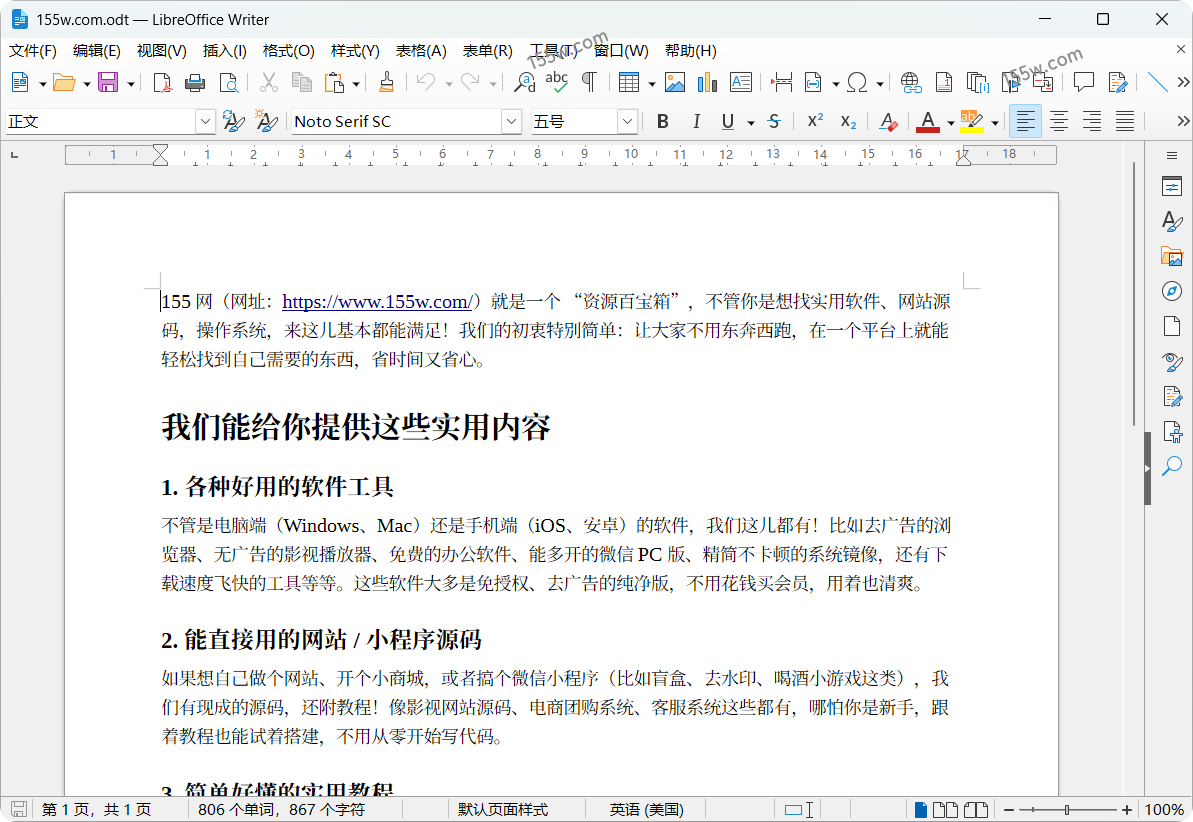This screenshot has width=1193, height=822.
Task: Open the Noto Serif SC font dropdown
Action: (x=511, y=122)
